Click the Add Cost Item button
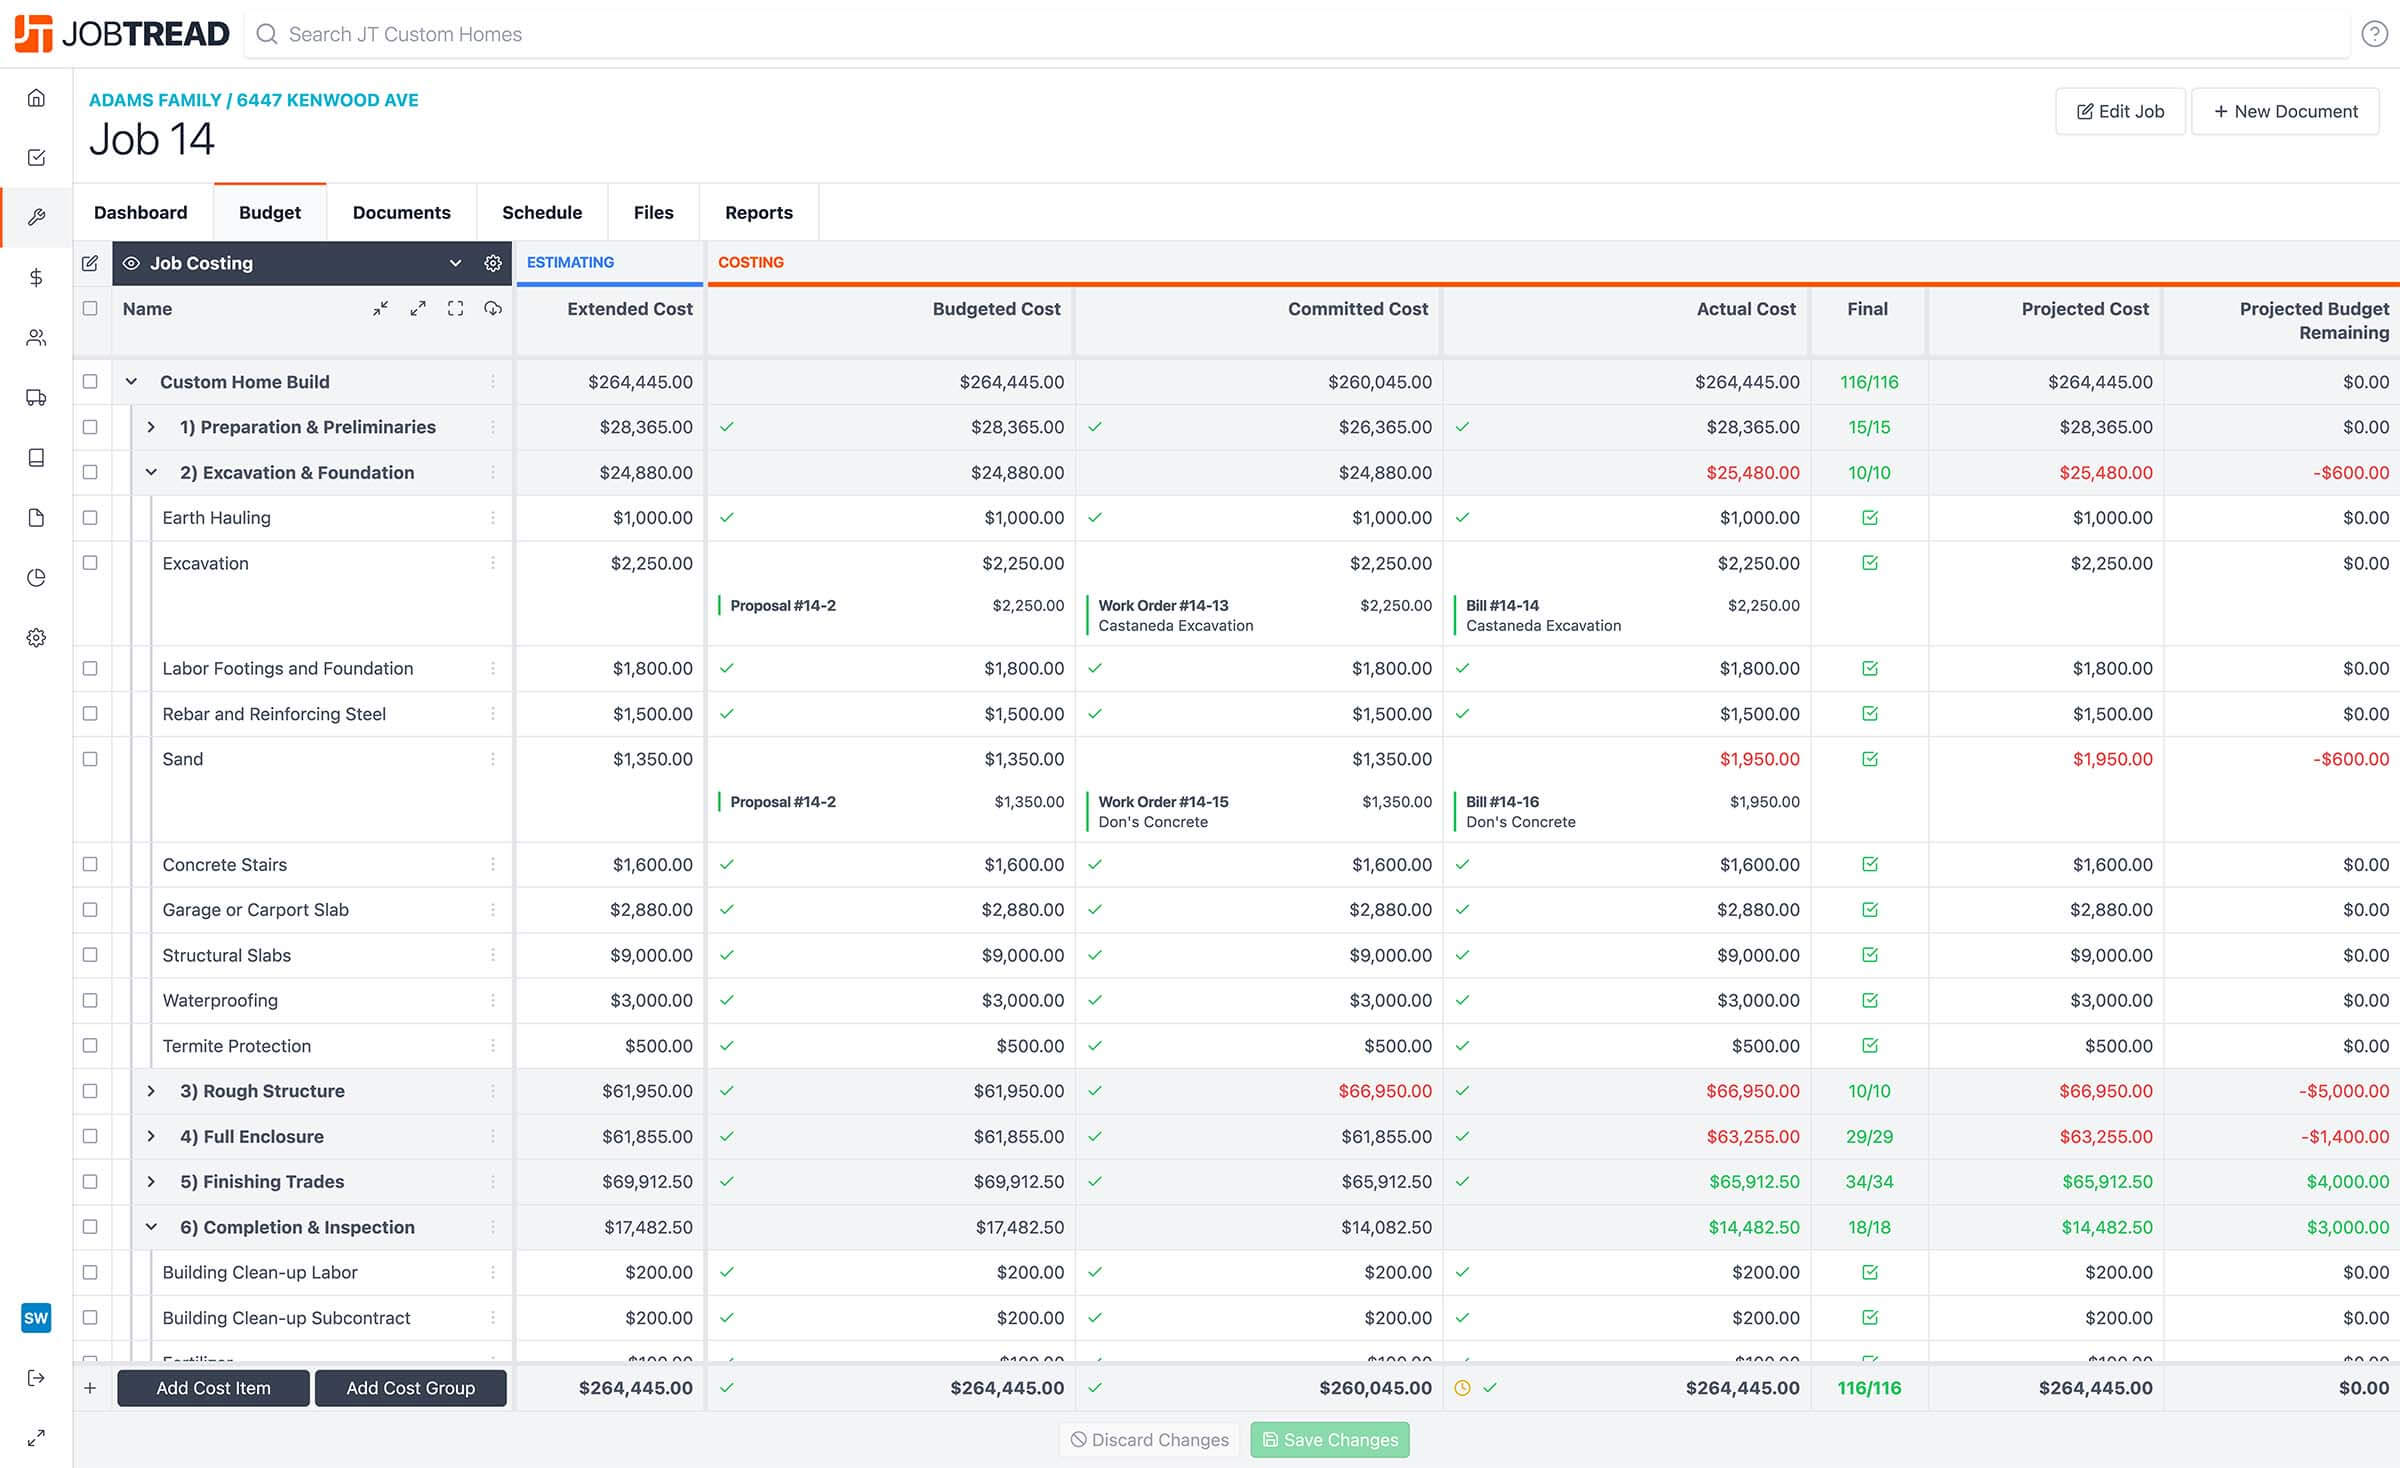Screen dimensions: 2400x1468 [213, 1388]
